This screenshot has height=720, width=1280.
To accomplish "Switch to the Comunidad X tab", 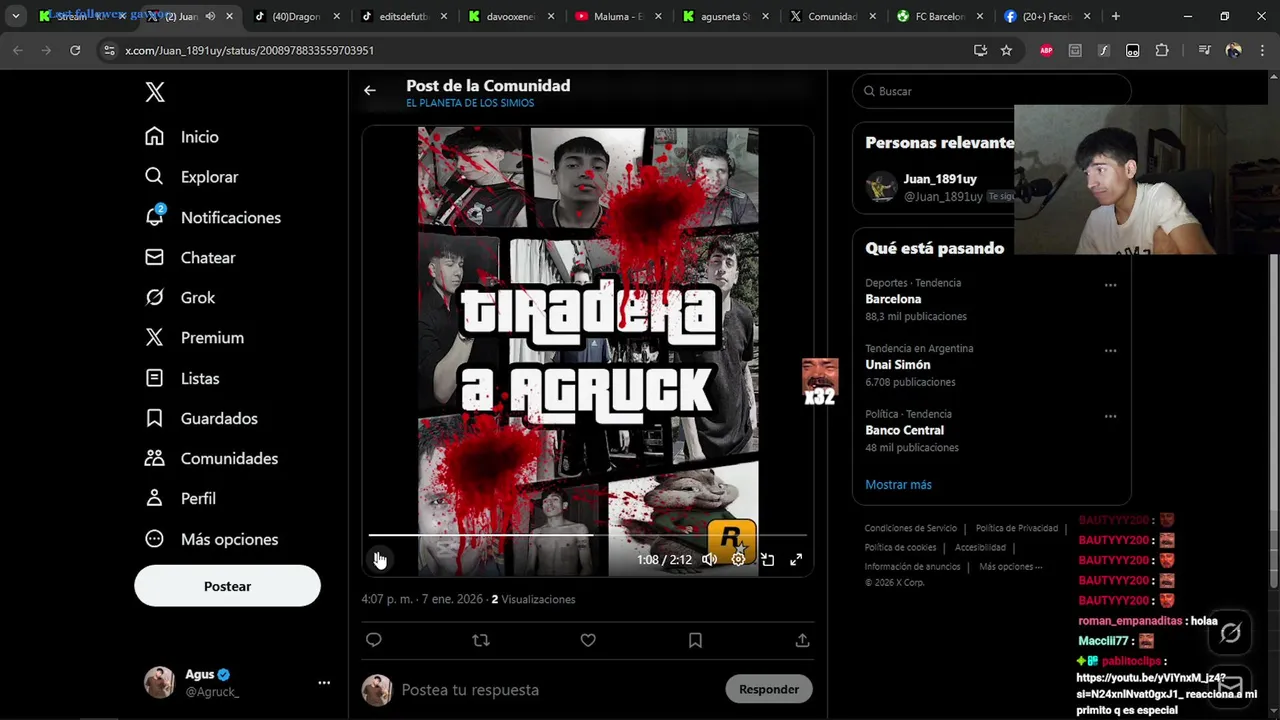I will click(x=835, y=16).
